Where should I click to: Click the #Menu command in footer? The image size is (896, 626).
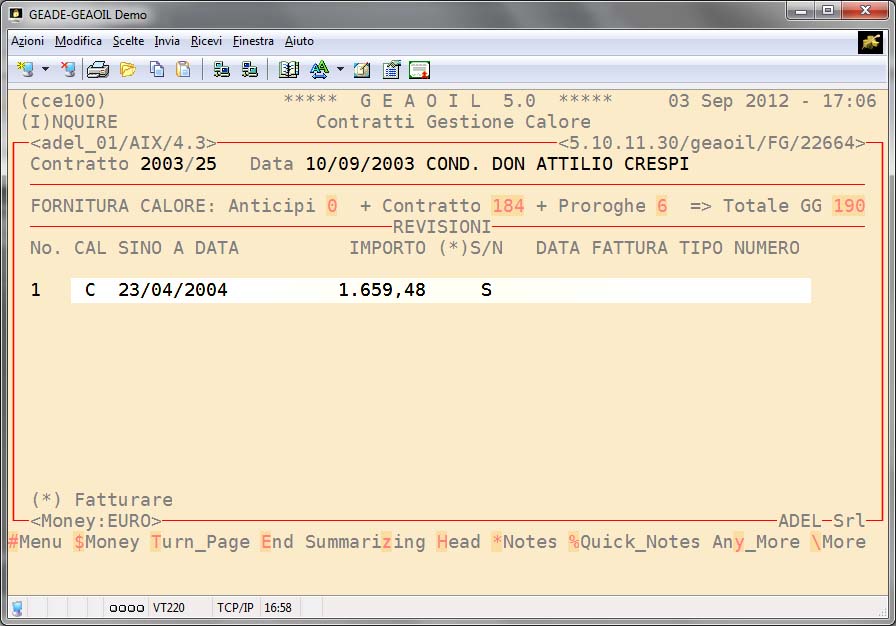pos(35,542)
